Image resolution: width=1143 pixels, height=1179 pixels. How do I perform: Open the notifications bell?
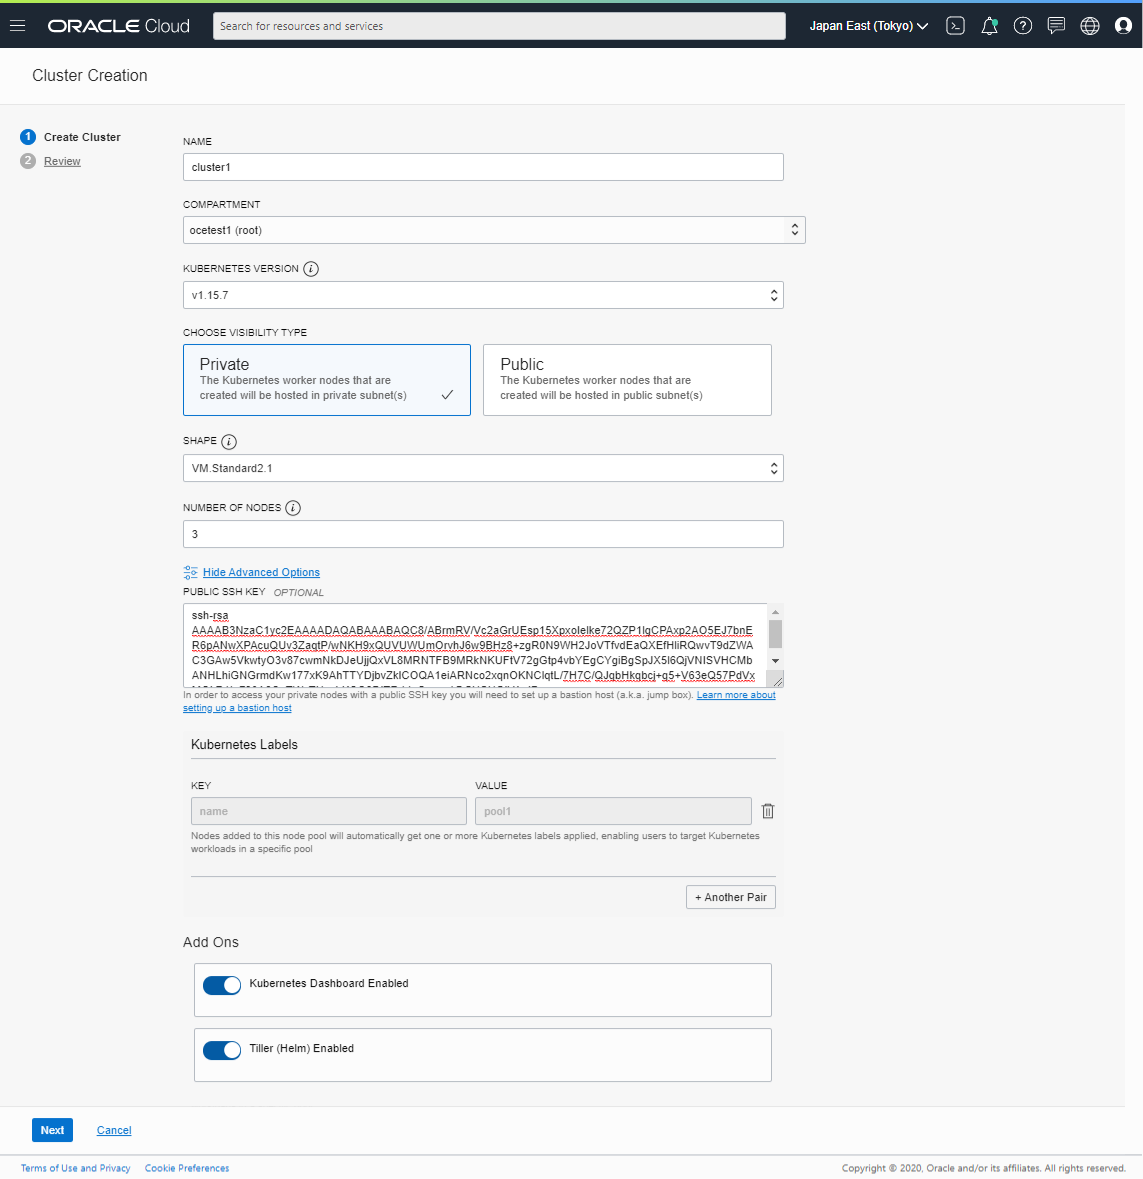tap(989, 25)
